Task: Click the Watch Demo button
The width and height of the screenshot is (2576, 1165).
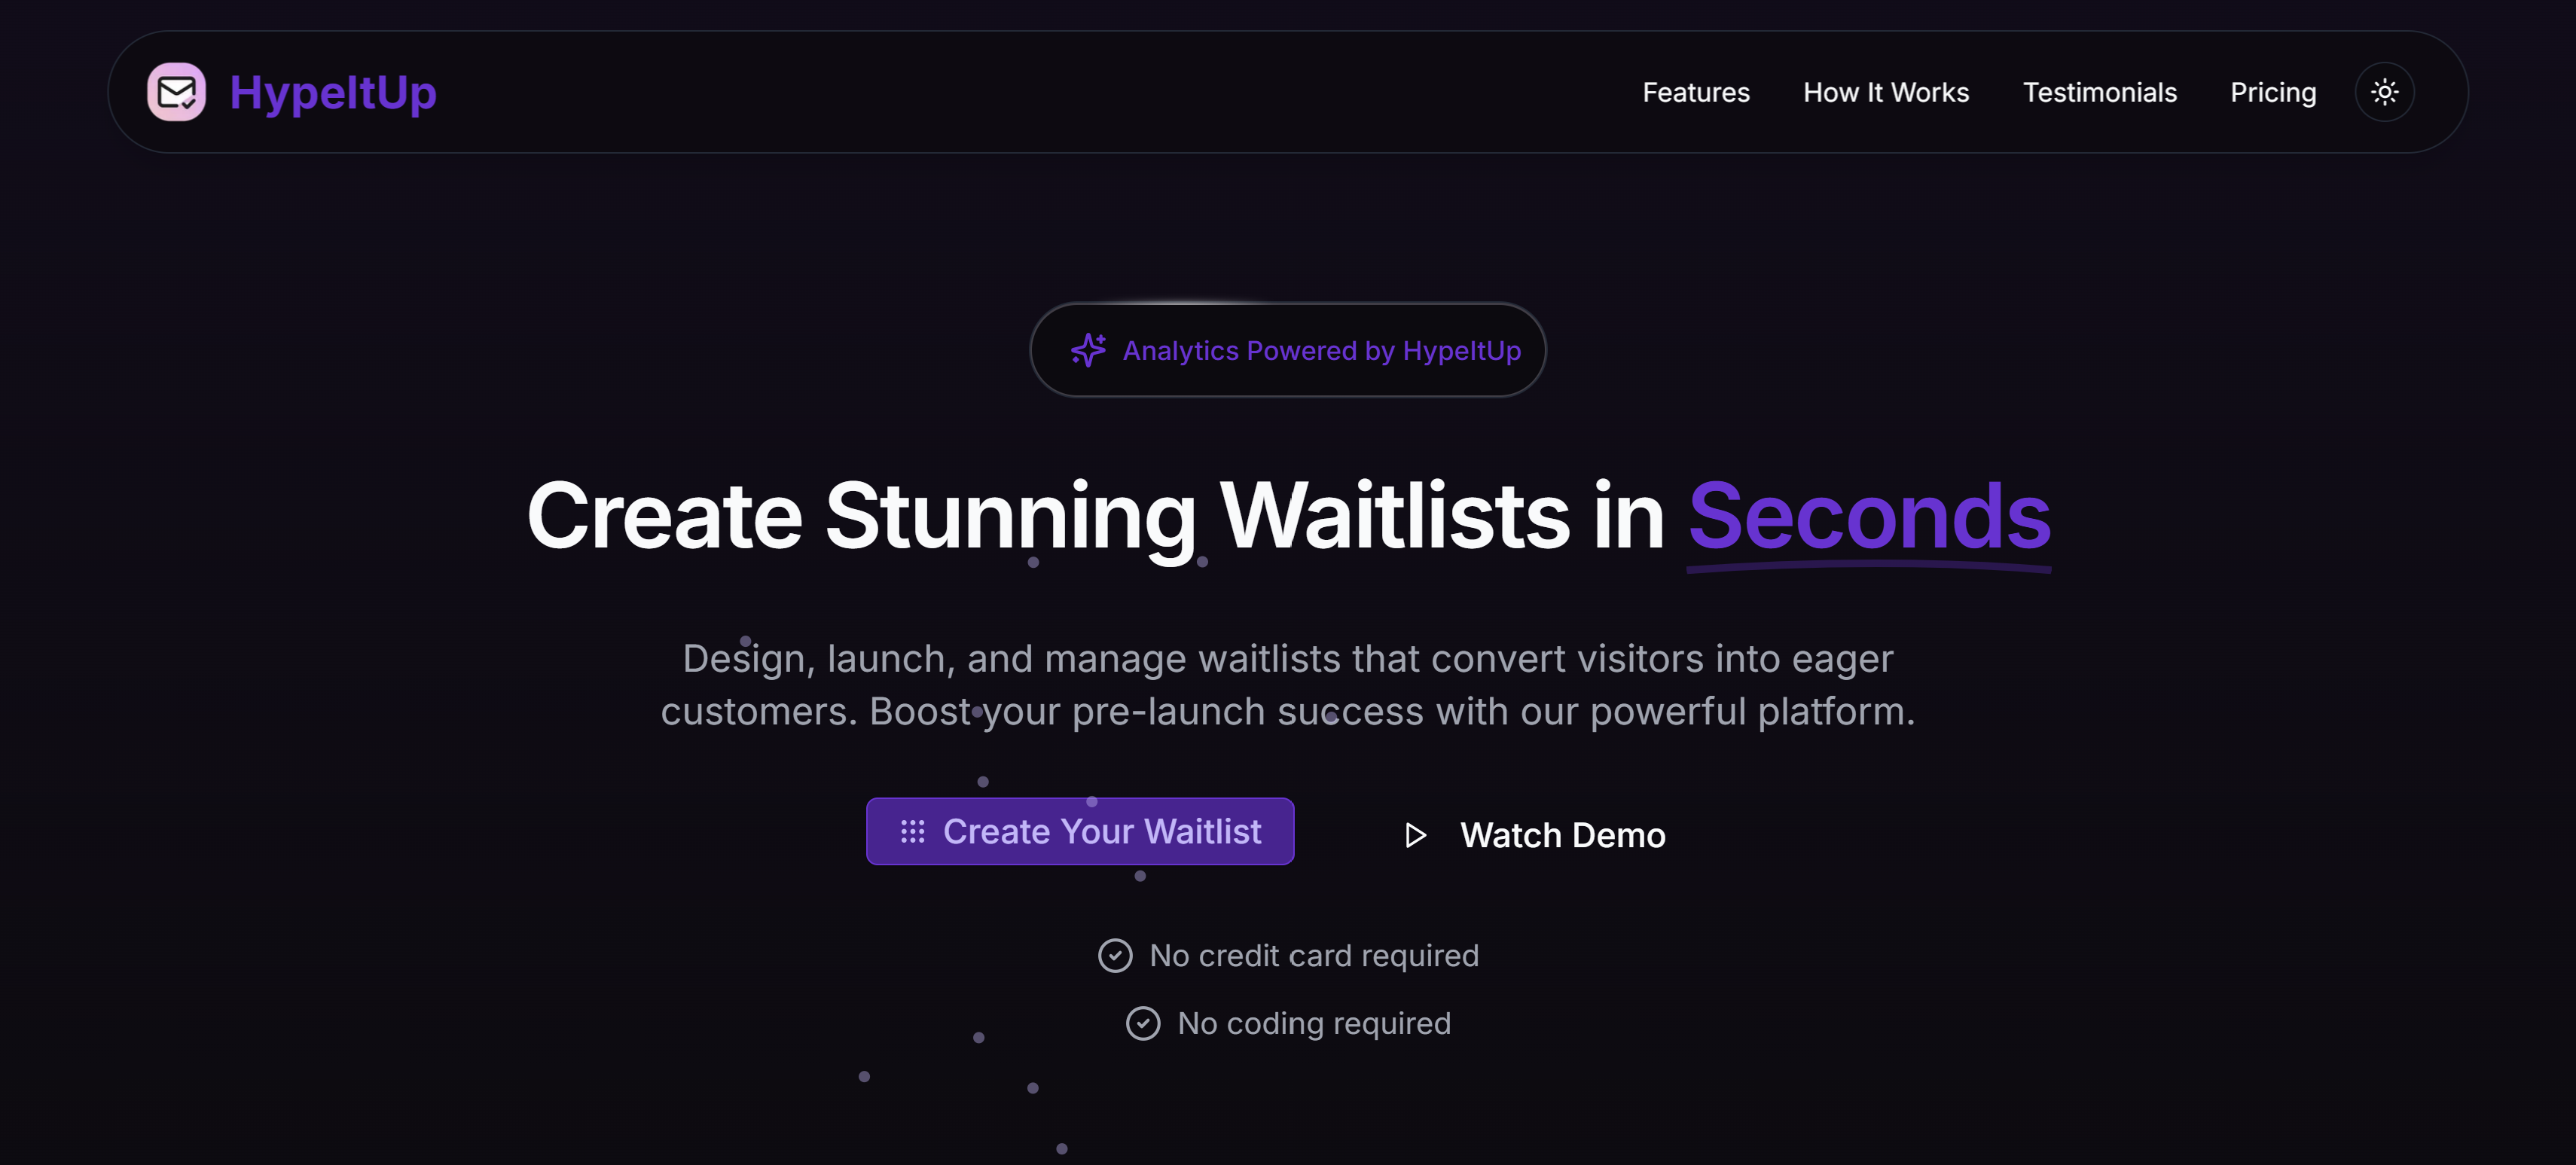Action: (1535, 835)
